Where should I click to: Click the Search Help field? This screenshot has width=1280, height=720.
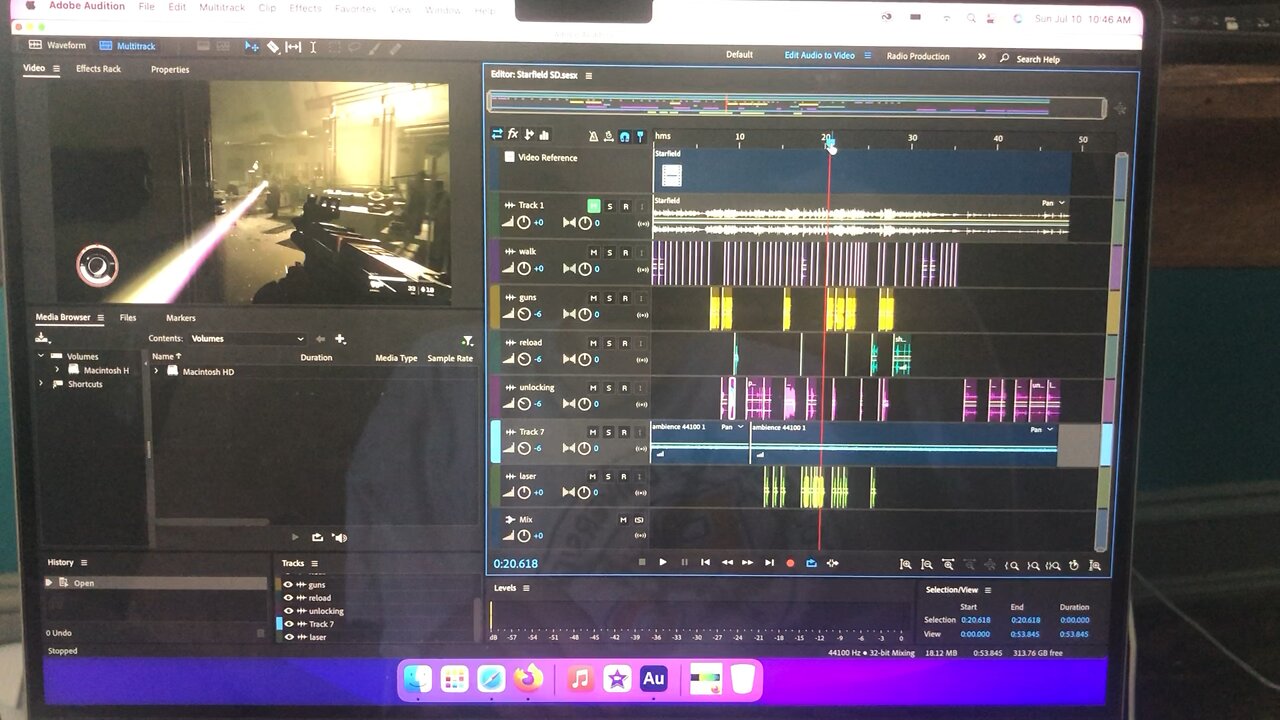coord(1038,59)
